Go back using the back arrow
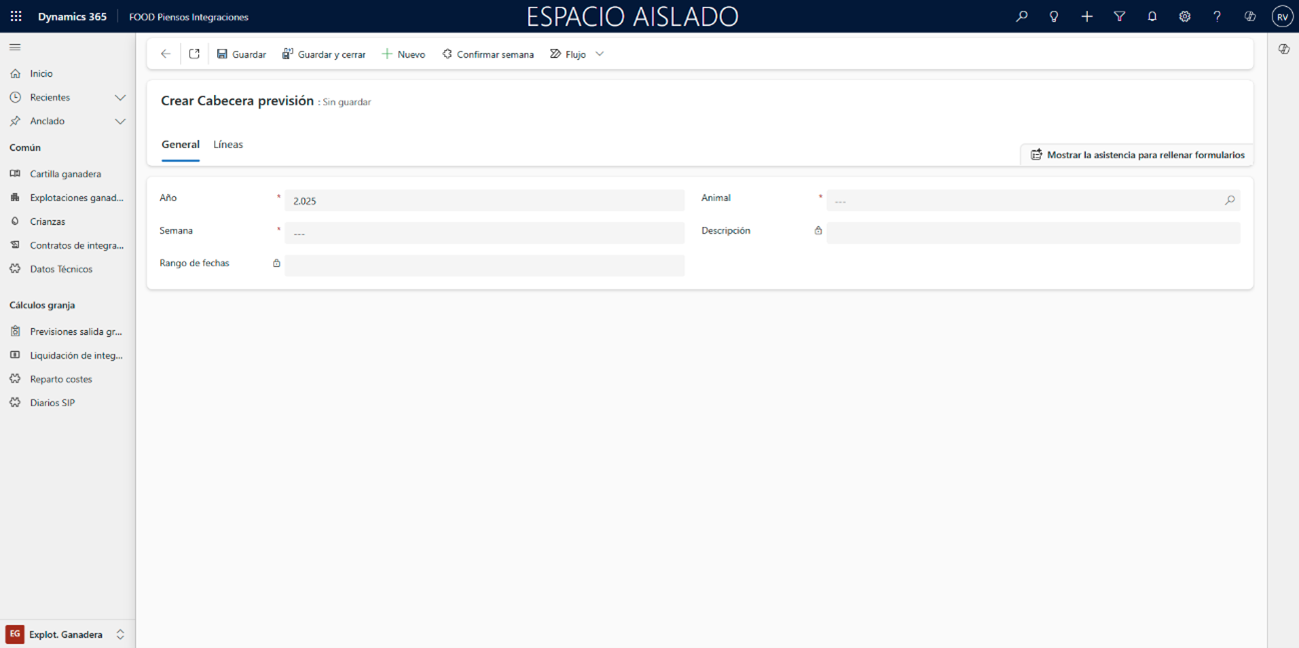The width and height of the screenshot is (1299, 648). coord(166,54)
